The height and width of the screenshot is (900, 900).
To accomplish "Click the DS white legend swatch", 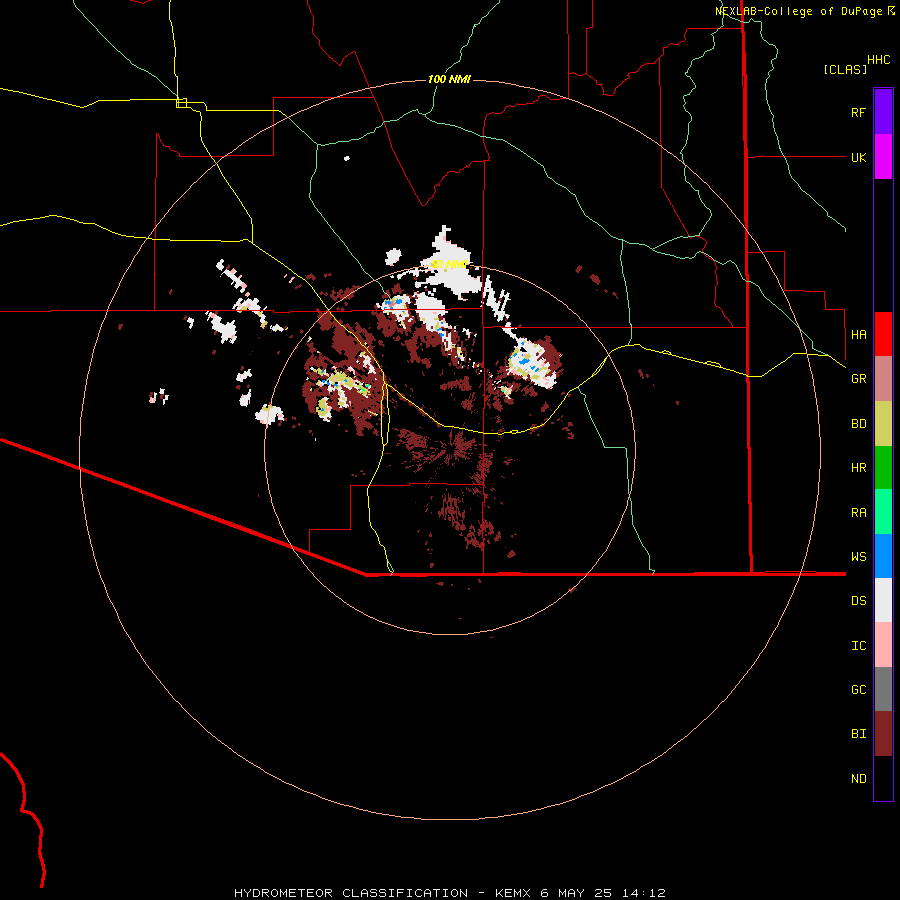I will click(x=883, y=600).
